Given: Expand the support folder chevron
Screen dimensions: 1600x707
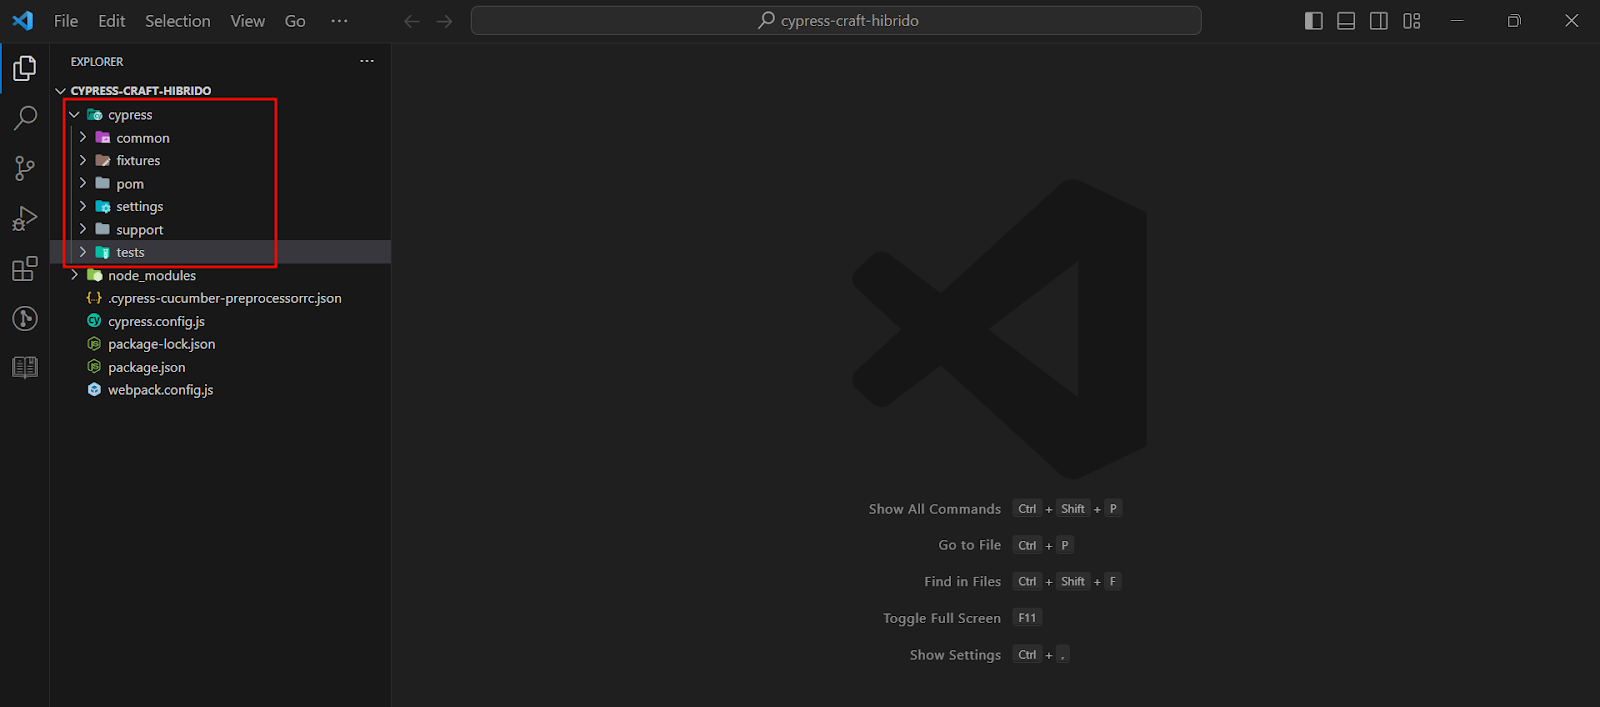Looking at the screenshot, I should 83,229.
